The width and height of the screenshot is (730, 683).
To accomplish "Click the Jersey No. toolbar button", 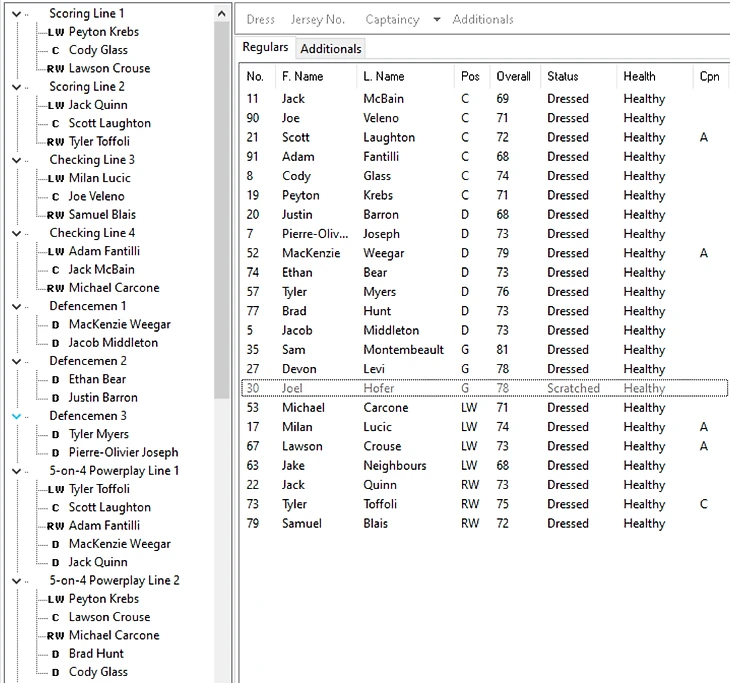I will [x=318, y=20].
